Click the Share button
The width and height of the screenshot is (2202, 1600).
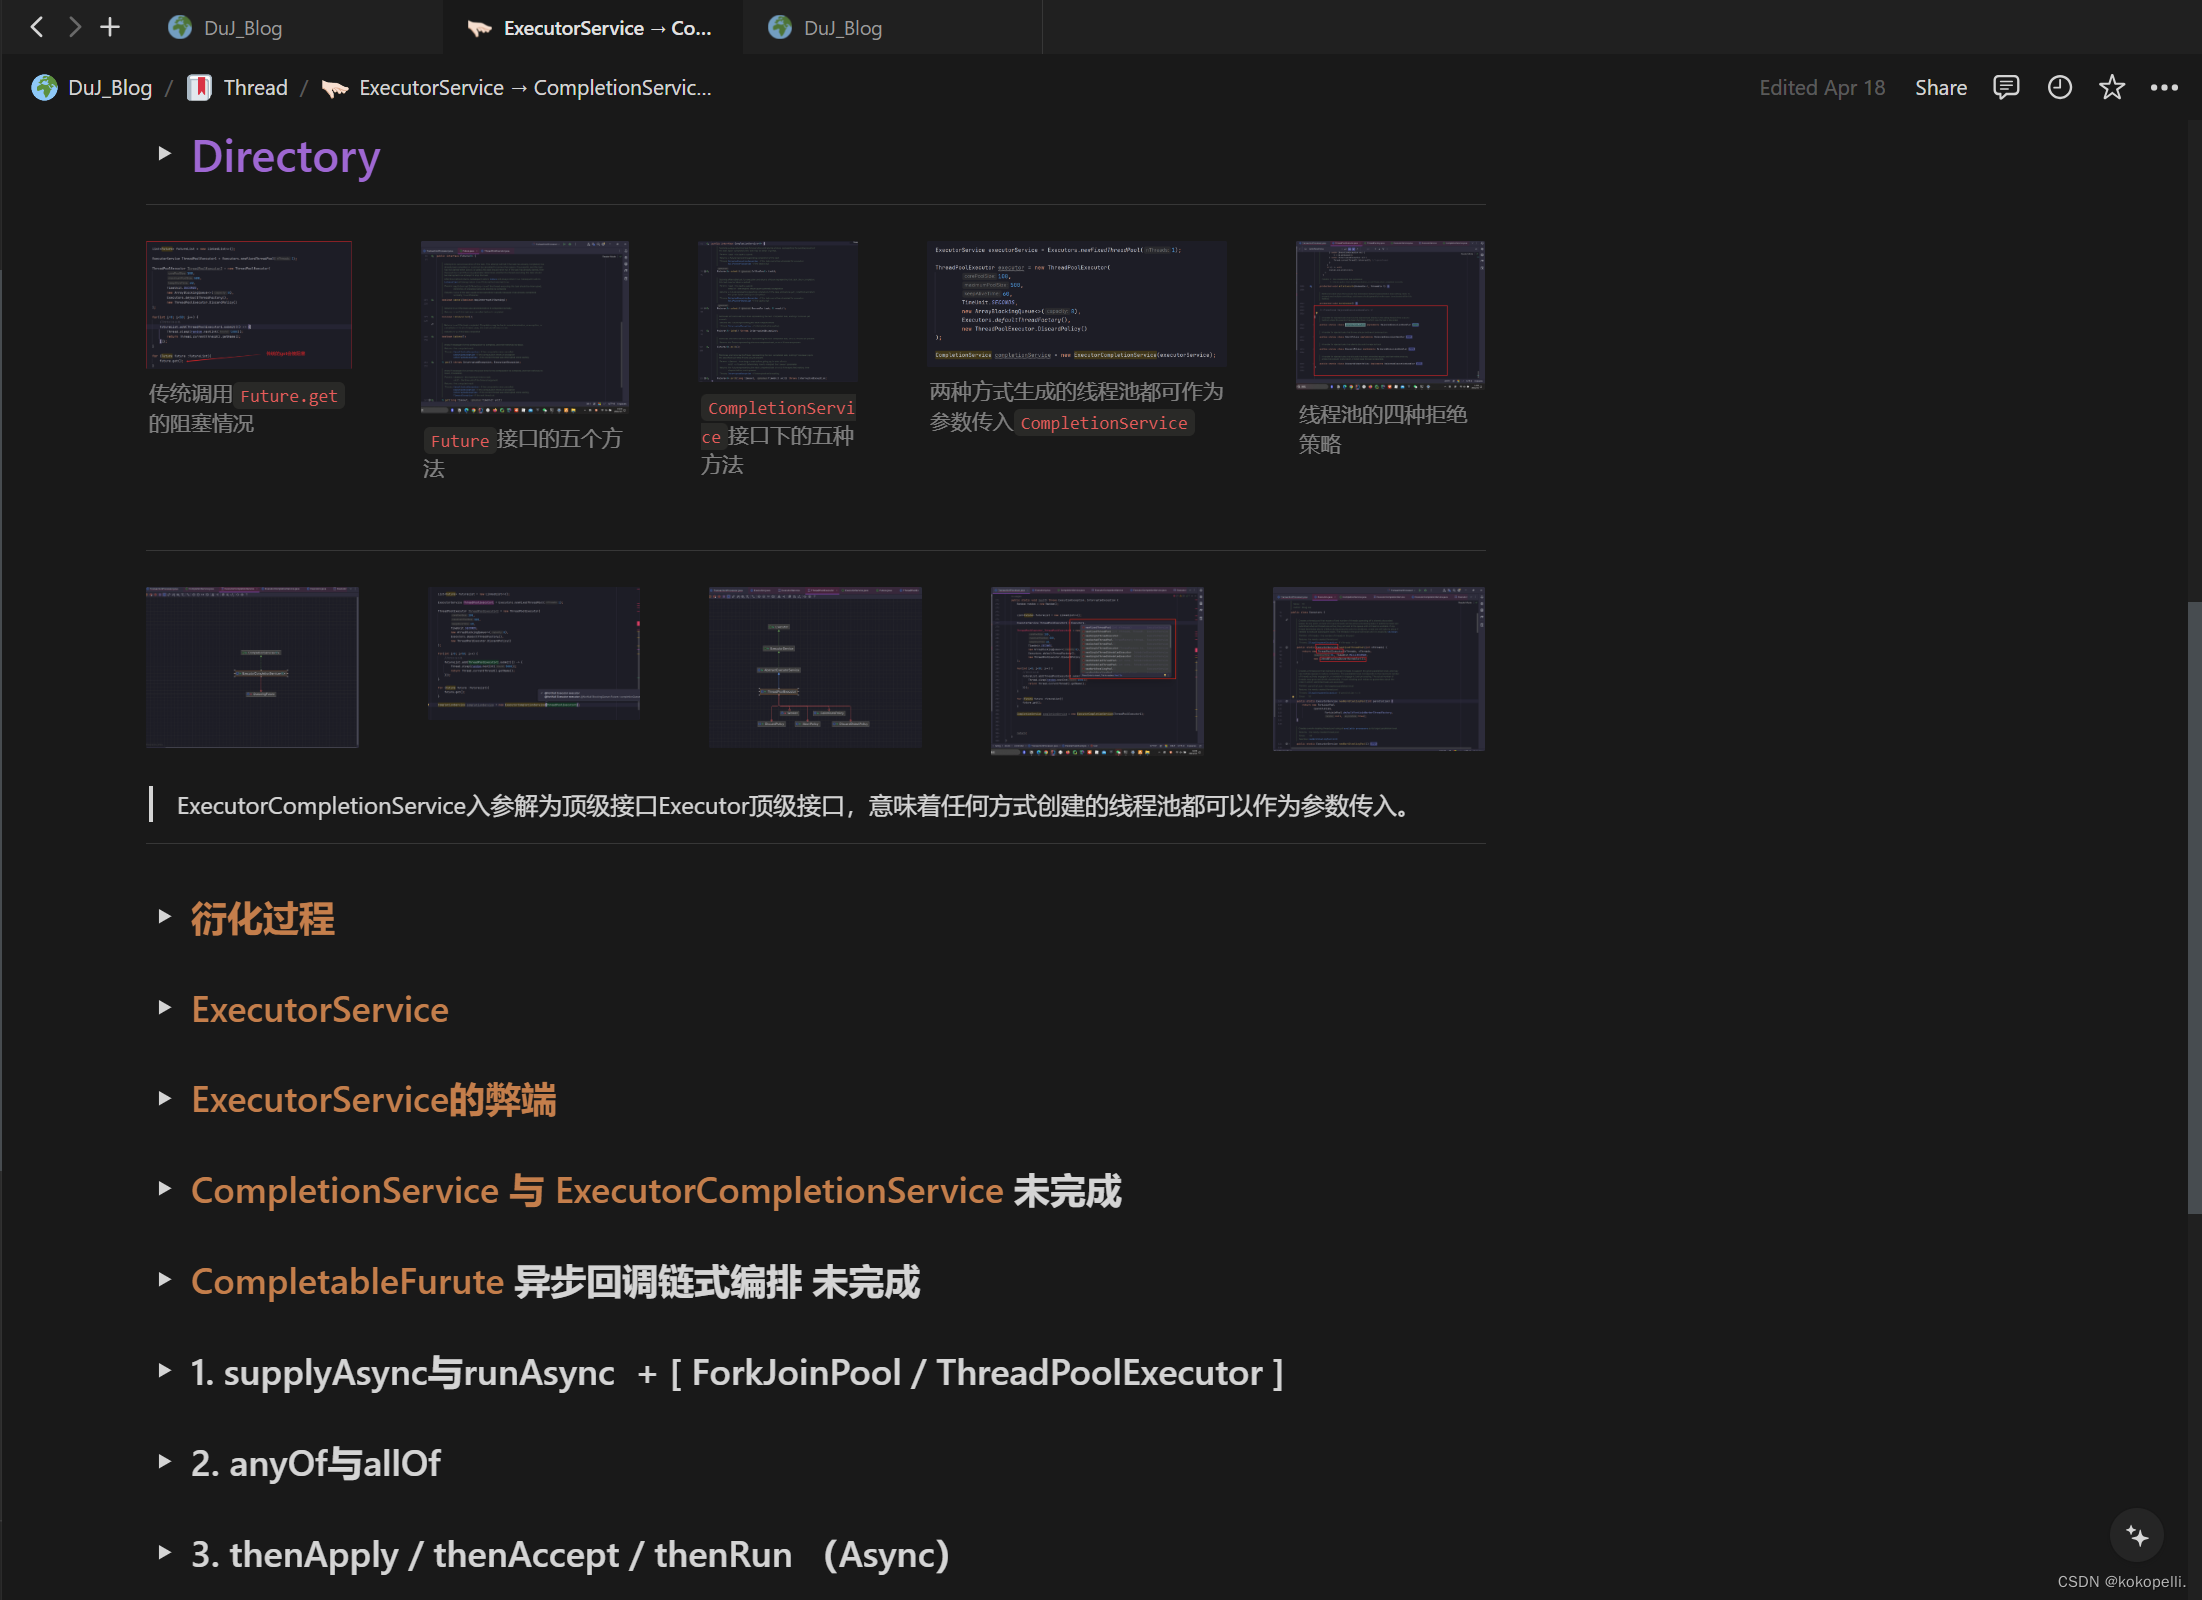click(x=1940, y=87)
